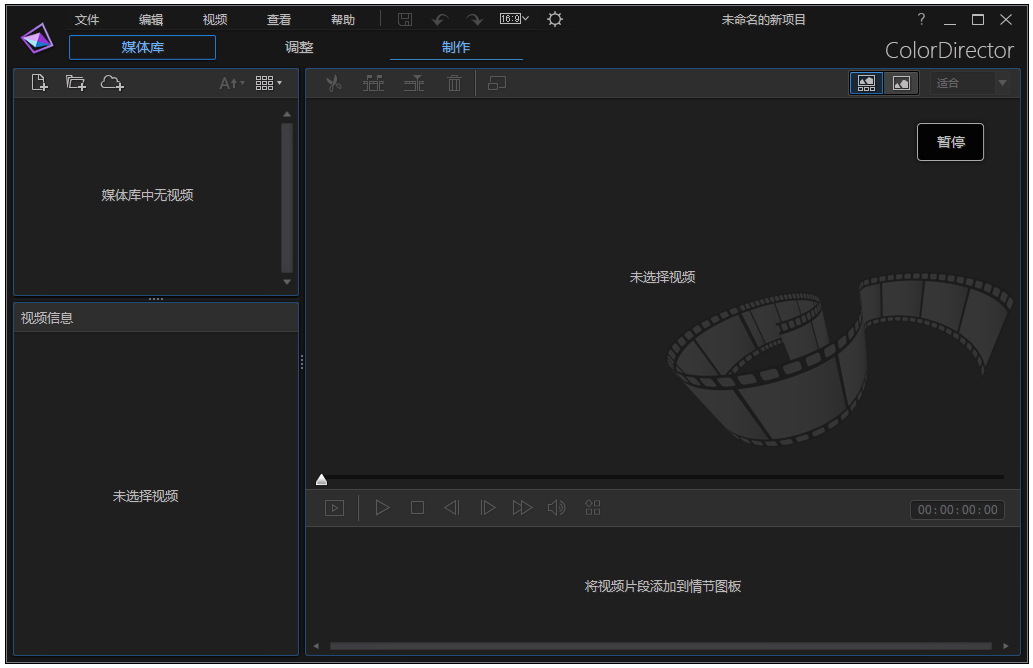Click the split clip icon
Viewport: 1033px width, 668px height.
pos(374,84)
